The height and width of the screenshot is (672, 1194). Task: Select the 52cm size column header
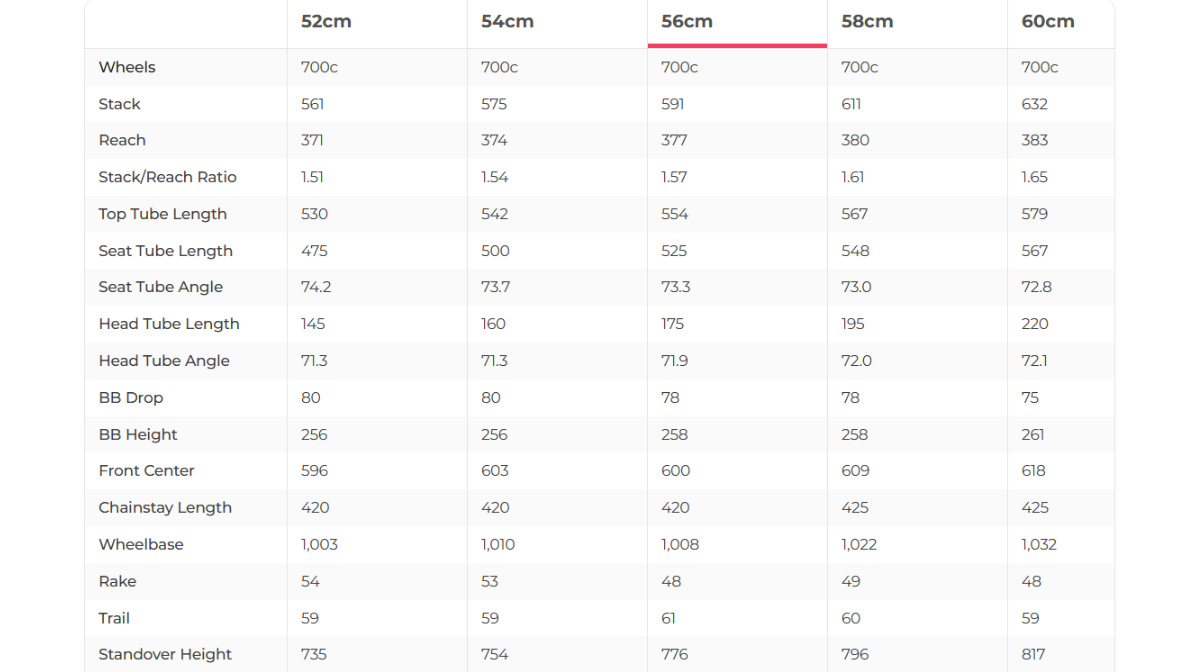(x=326, y=21)
